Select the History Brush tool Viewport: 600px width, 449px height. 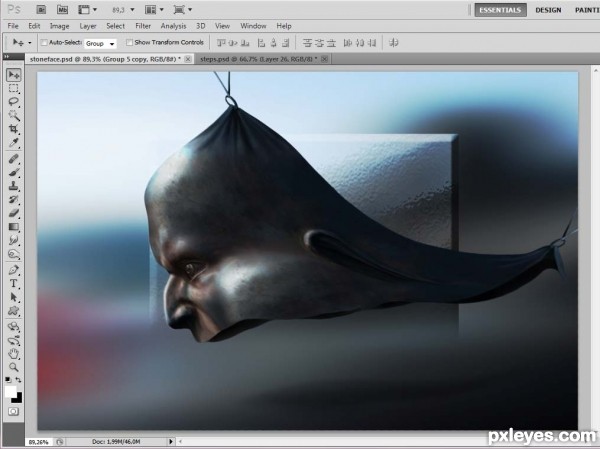click(x=14, y=199)
